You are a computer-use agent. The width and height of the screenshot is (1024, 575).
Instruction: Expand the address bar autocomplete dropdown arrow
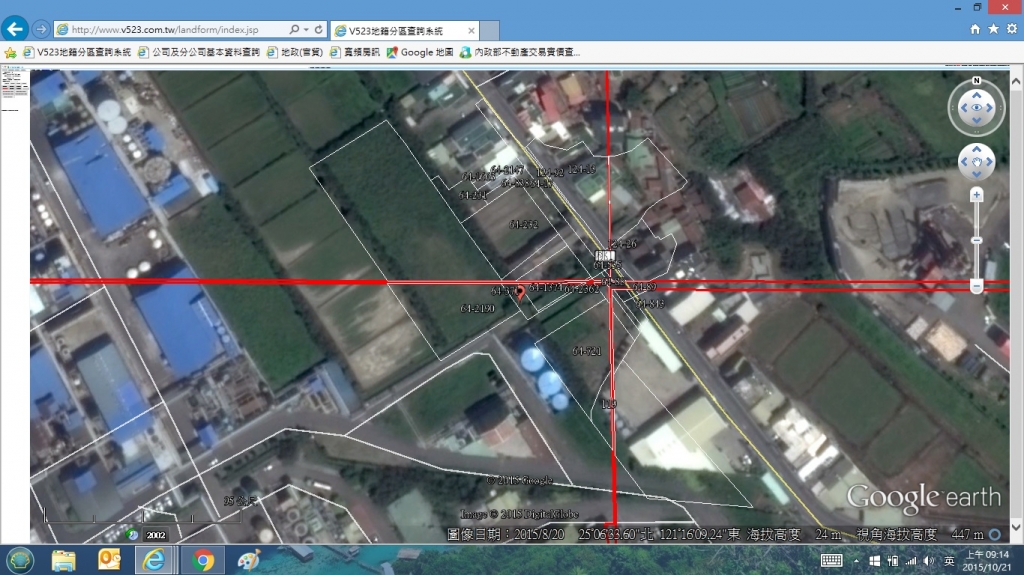[306, 30]
